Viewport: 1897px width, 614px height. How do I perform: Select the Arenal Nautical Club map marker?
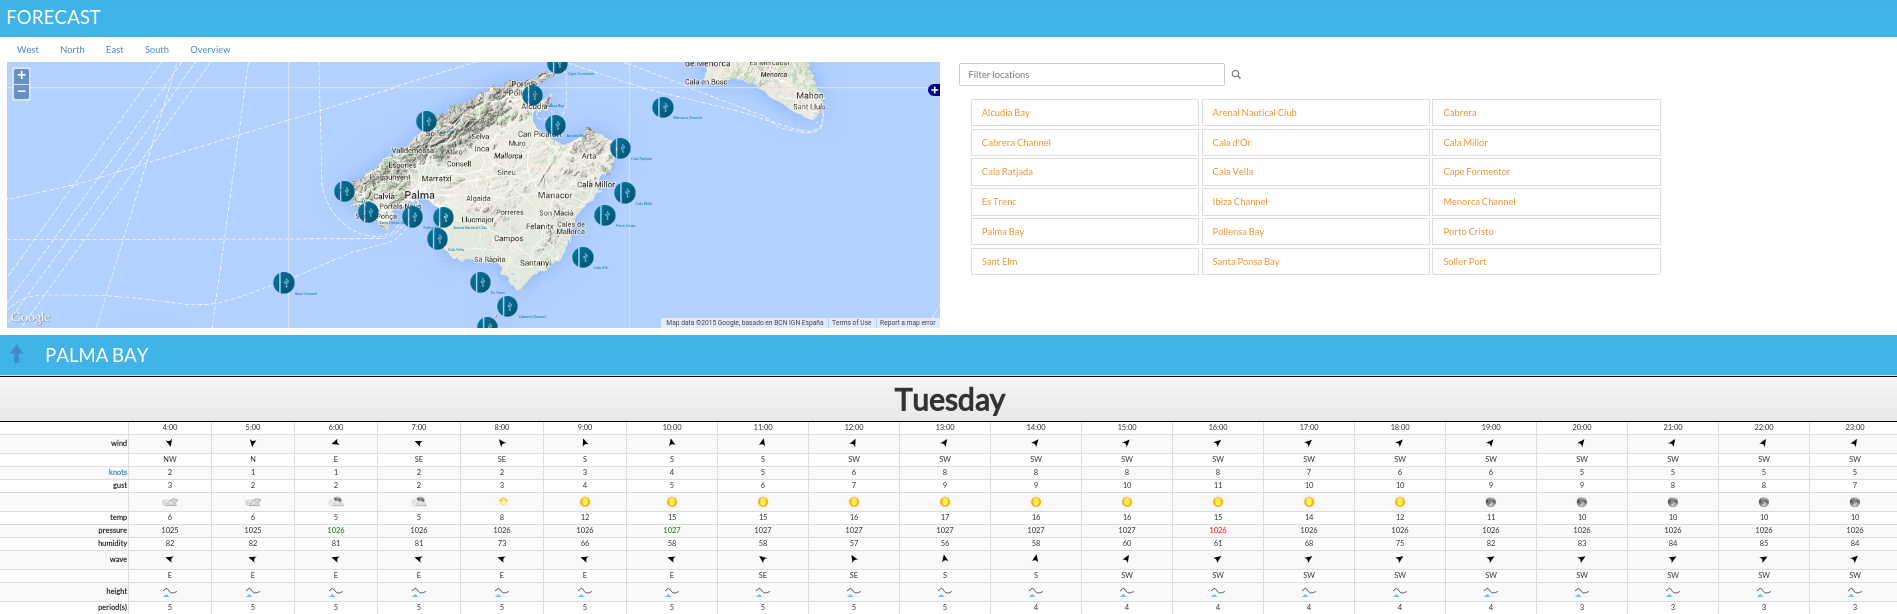(x=443, y=217)
